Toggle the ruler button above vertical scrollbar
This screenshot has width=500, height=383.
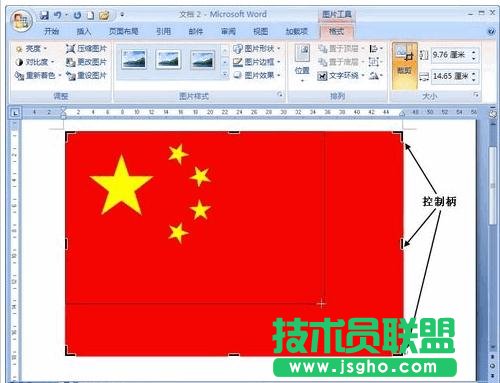click(x=493, y=114)
